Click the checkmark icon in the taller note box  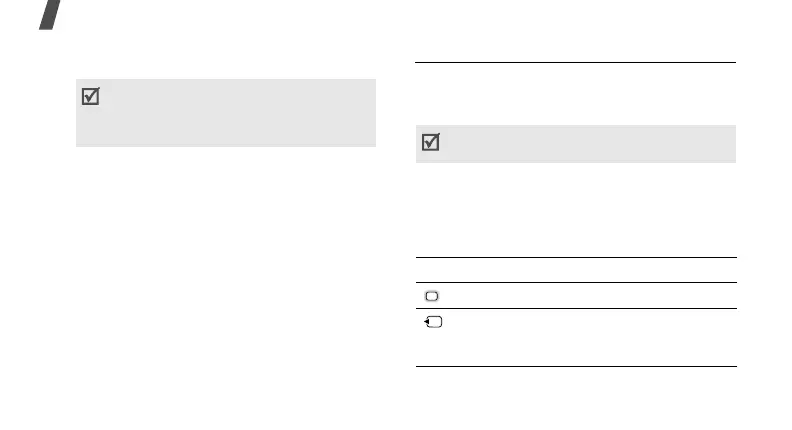[x=90, y=99]
